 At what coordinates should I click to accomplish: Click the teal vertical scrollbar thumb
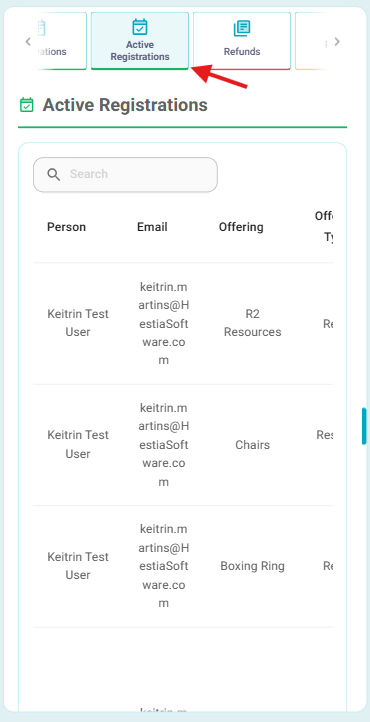click(x=364, y=426)
